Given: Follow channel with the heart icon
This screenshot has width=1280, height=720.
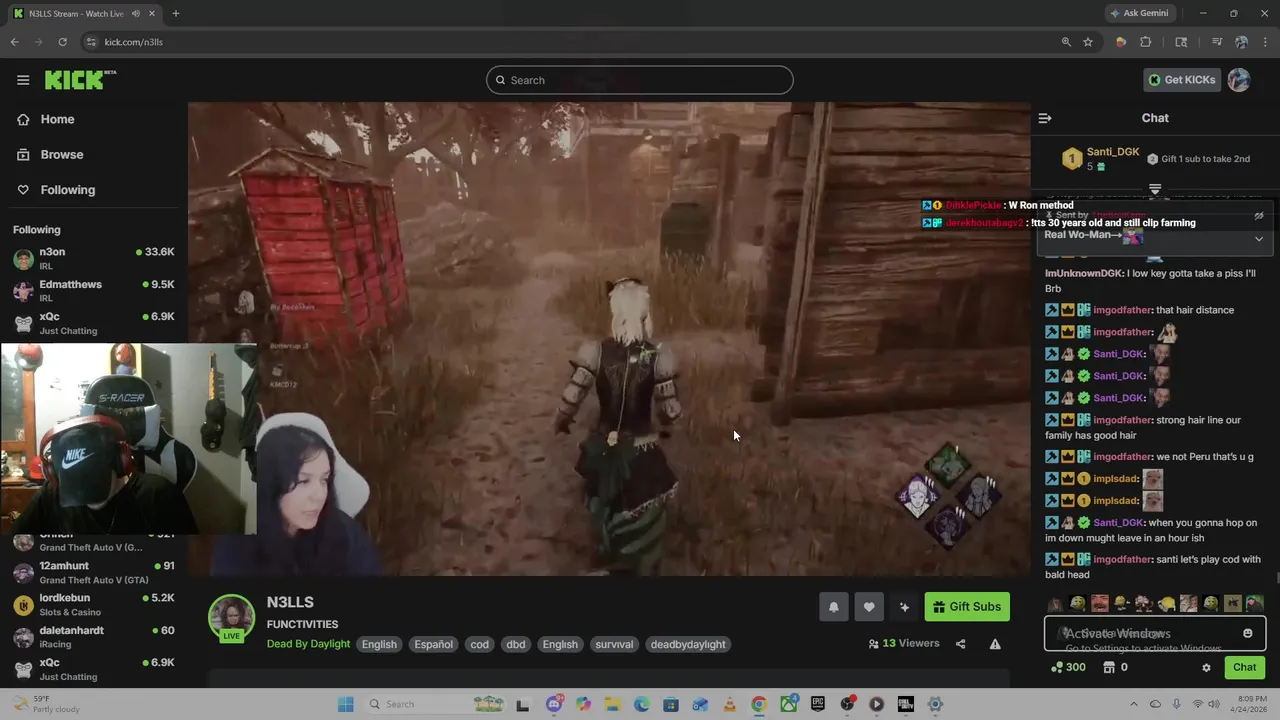Looking at the screenshot, I should tap(869, 607).
